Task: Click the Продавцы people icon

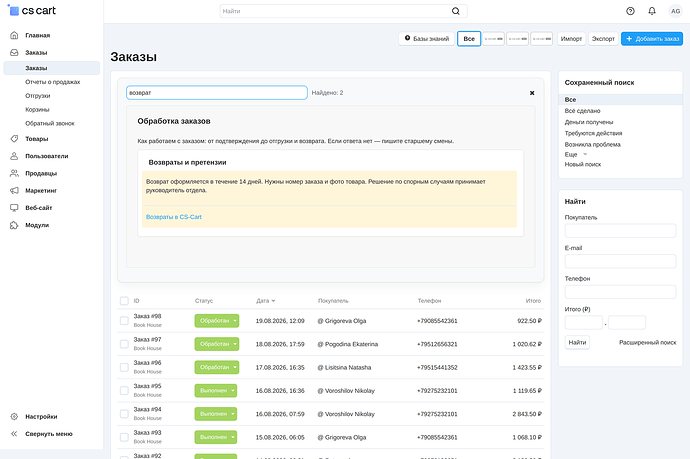Action: click(x=14, y=173)
